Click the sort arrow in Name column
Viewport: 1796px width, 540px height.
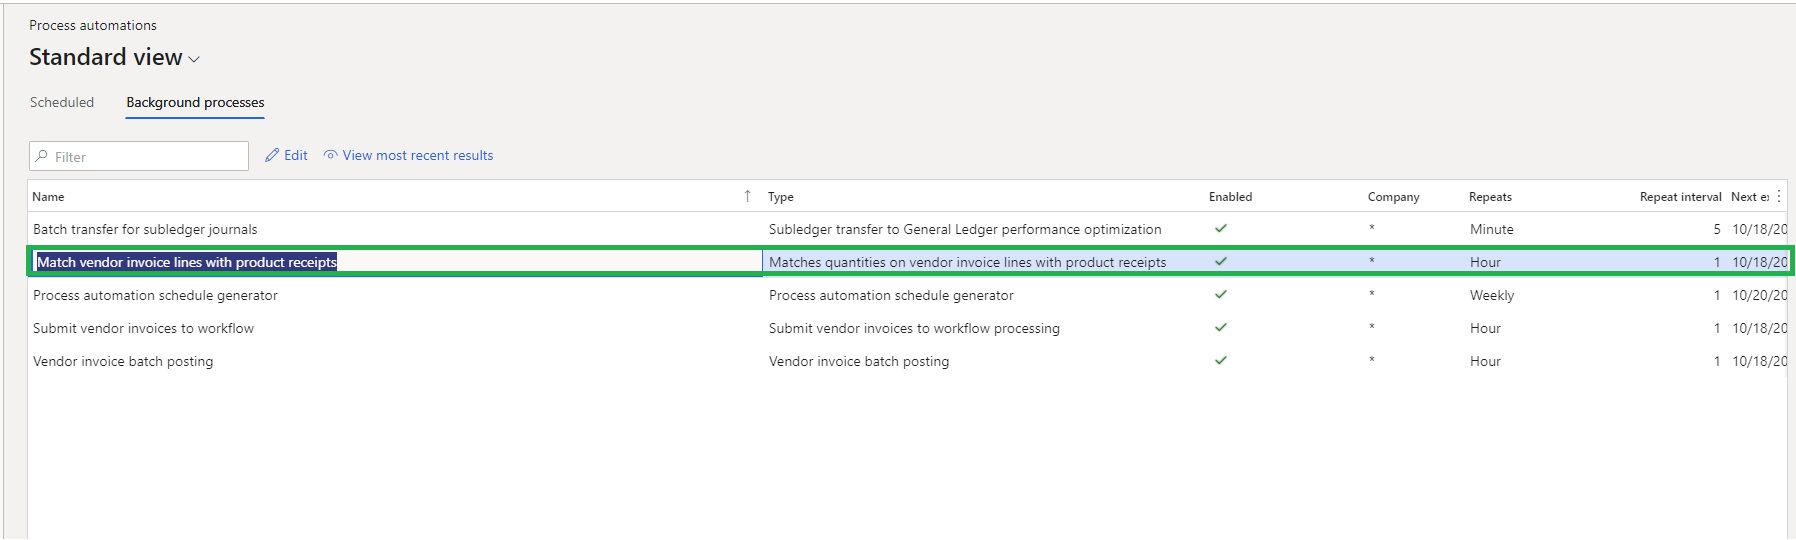point(747,197)
